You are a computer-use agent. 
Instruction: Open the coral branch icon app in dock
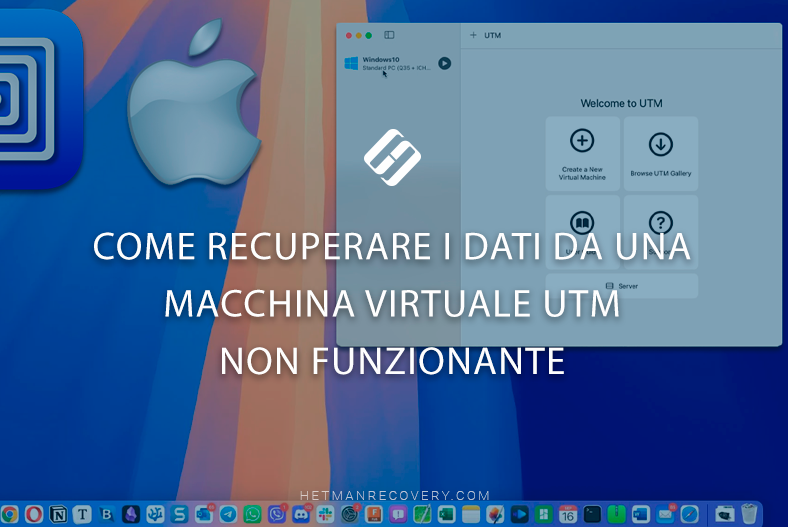[155, 514]
